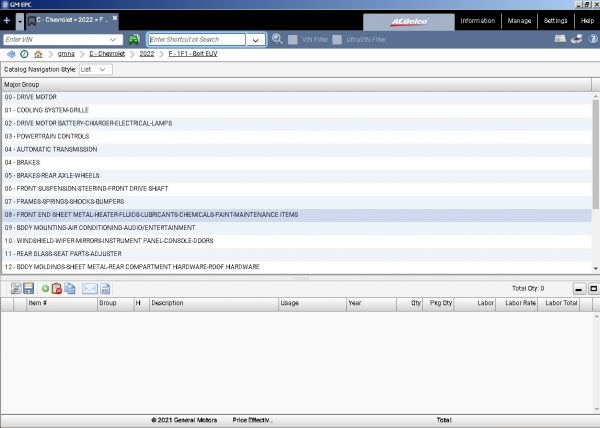Open the Settings menu
The width and height of the screenshot is (600, 428).
556,21
